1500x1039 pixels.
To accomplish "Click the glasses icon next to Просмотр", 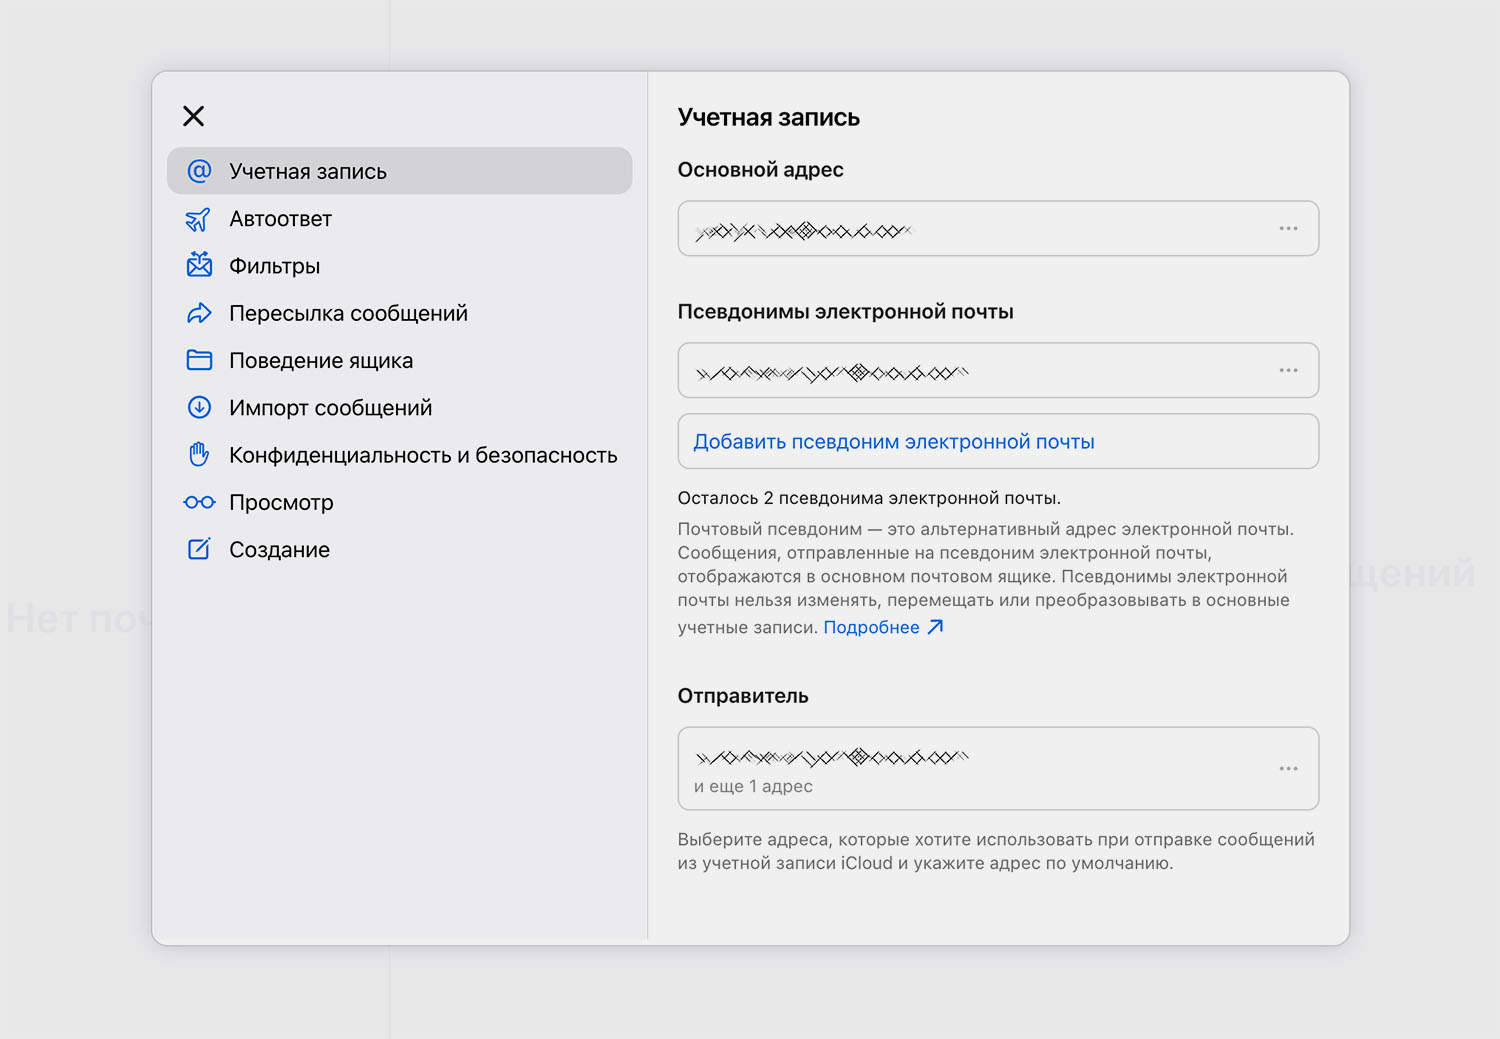I will point(199,502).
